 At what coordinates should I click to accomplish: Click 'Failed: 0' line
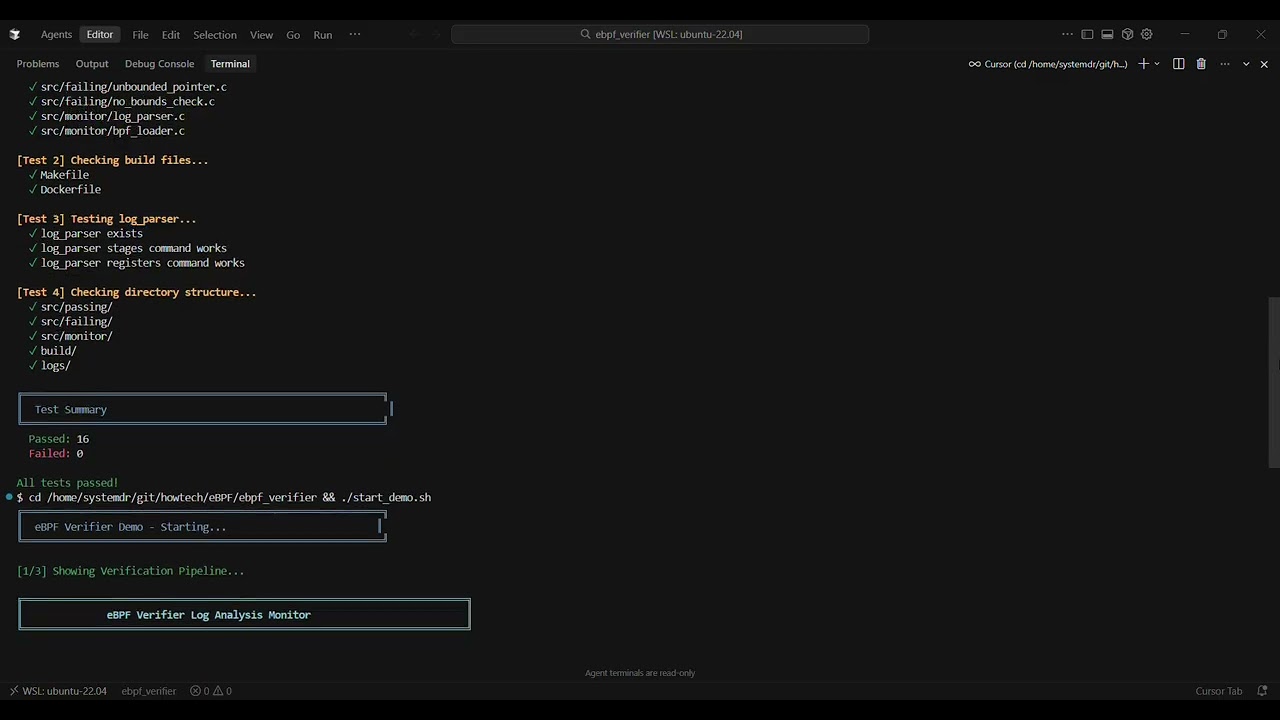[56, 453]
